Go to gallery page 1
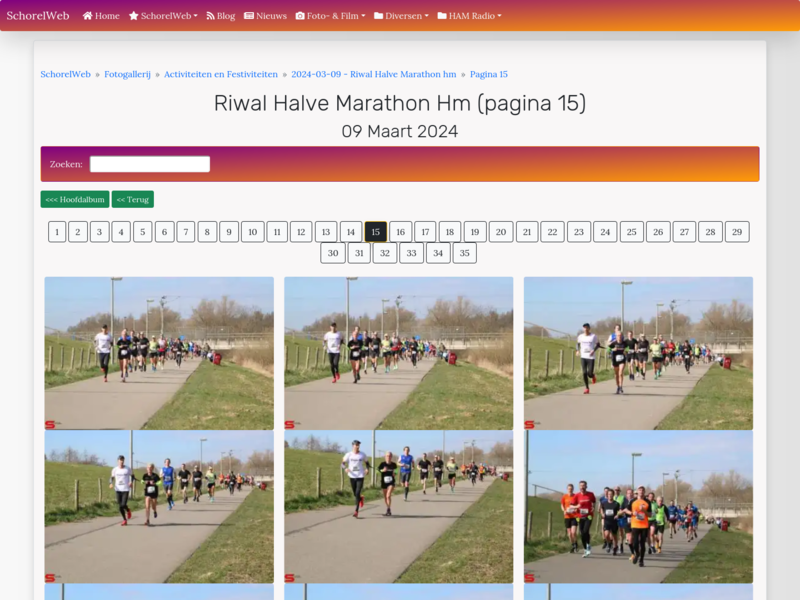The height and width of the screenshot is (600, 800). pos(57,232)
